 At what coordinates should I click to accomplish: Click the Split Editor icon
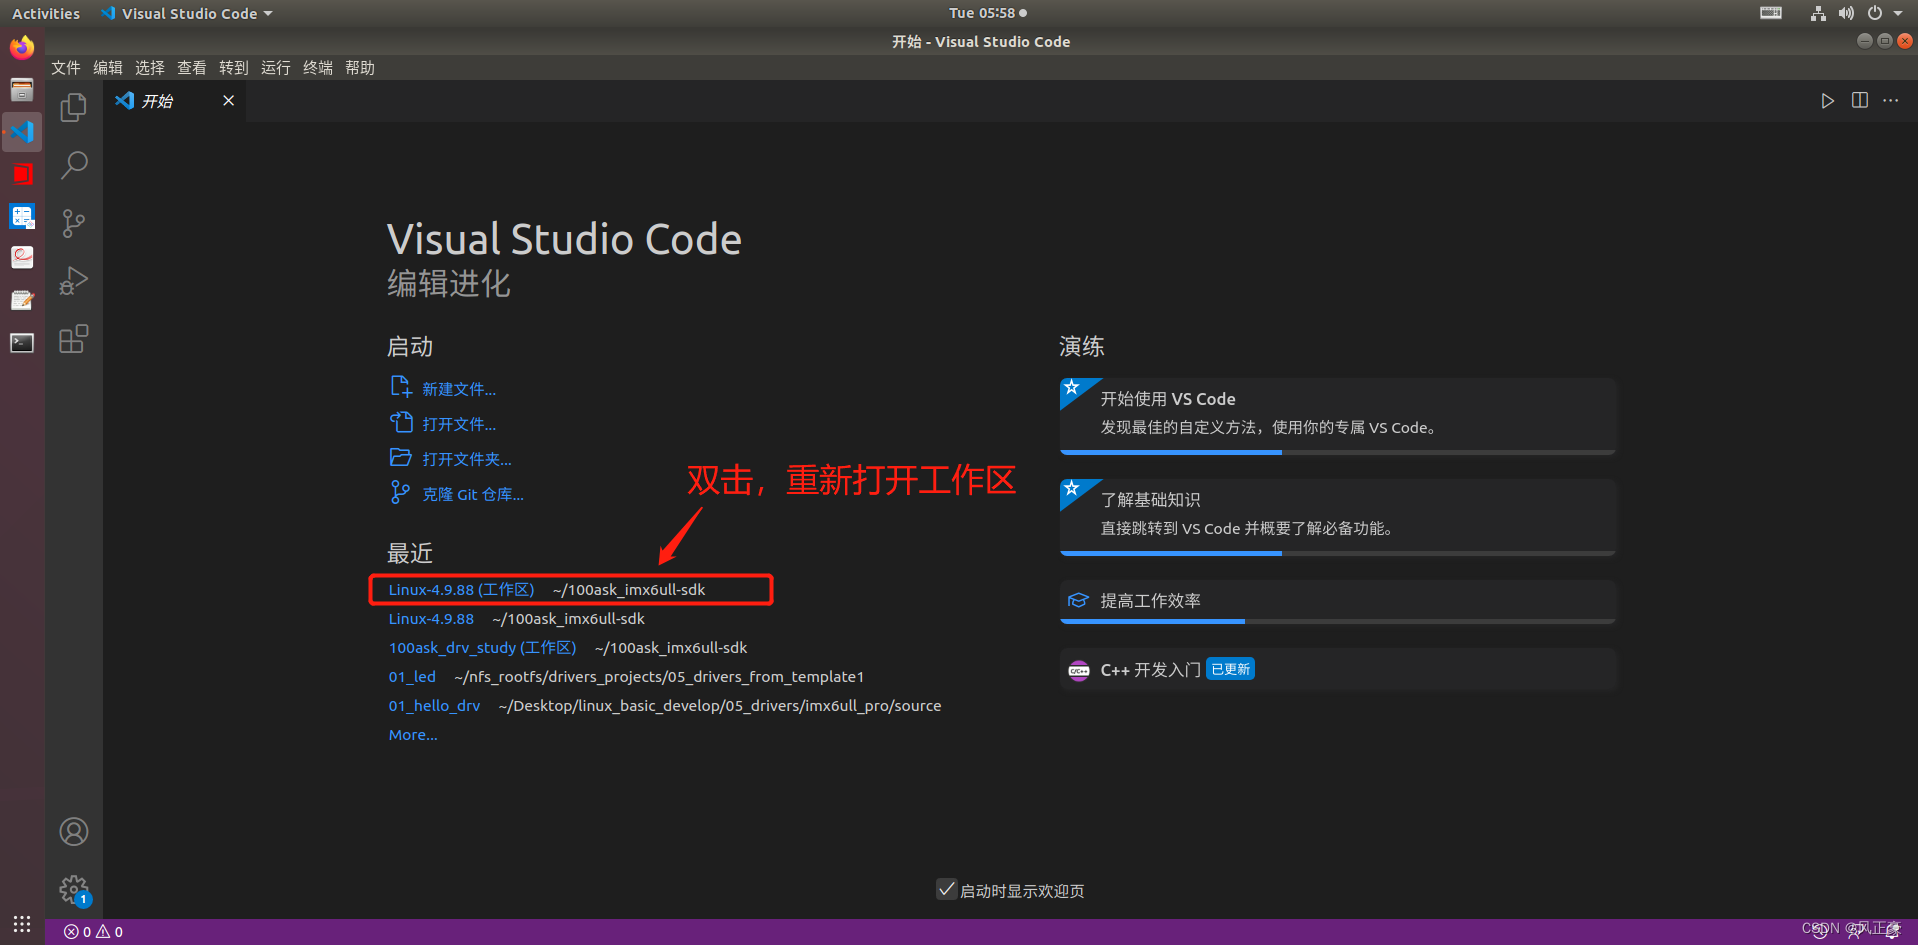point(1859,100)
